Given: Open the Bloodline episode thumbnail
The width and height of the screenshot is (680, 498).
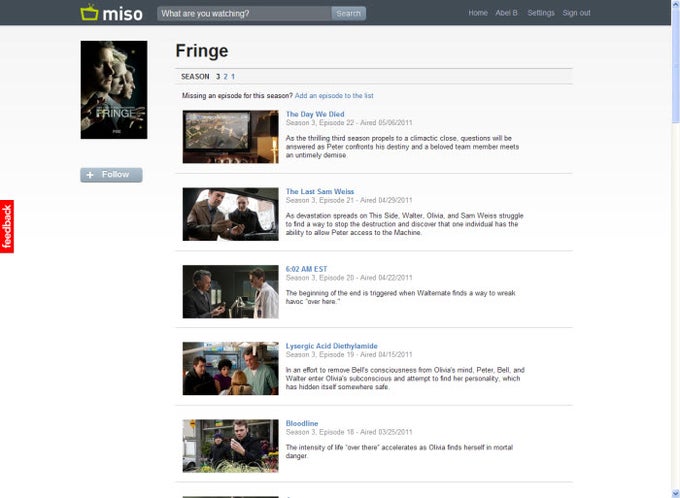Looking at the screenshot, I should [x=230, y=446].
